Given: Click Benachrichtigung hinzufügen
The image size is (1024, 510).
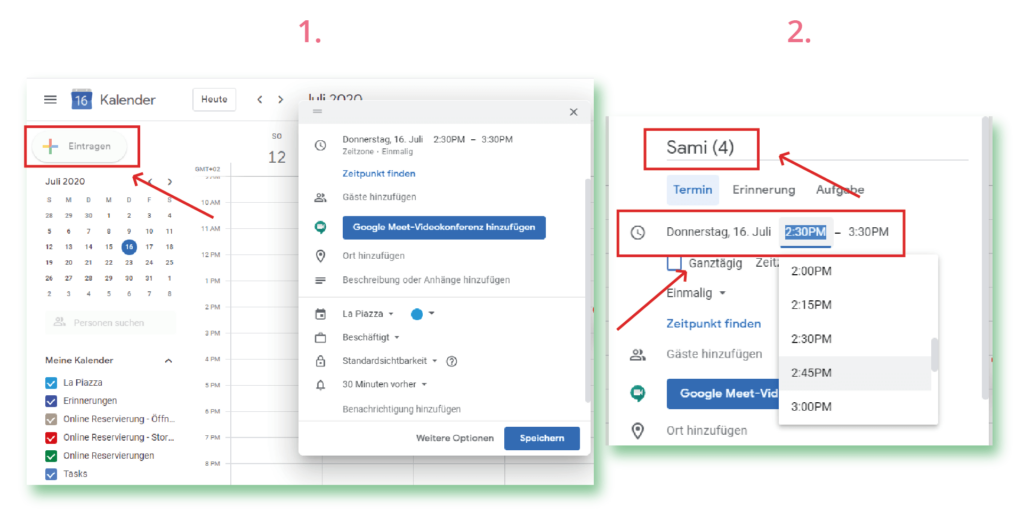Looking at the screenshot, I should pyautogui.click(x=402, y=409).
